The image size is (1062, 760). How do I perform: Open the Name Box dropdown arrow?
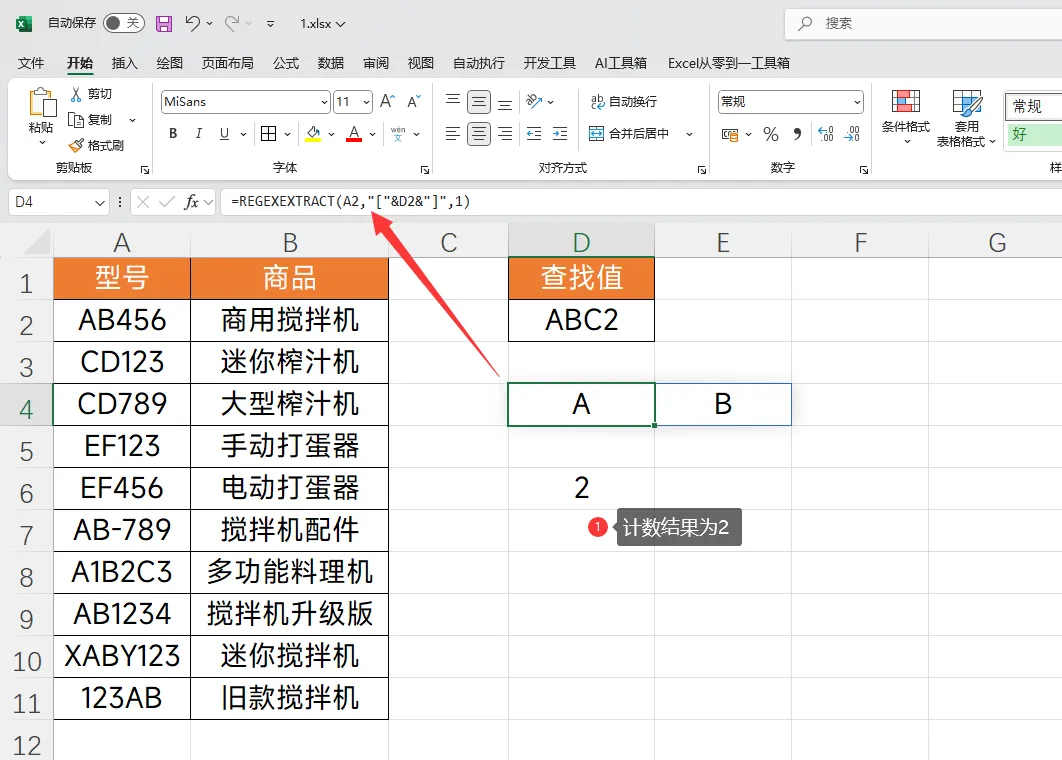click(x=100, y=203)
